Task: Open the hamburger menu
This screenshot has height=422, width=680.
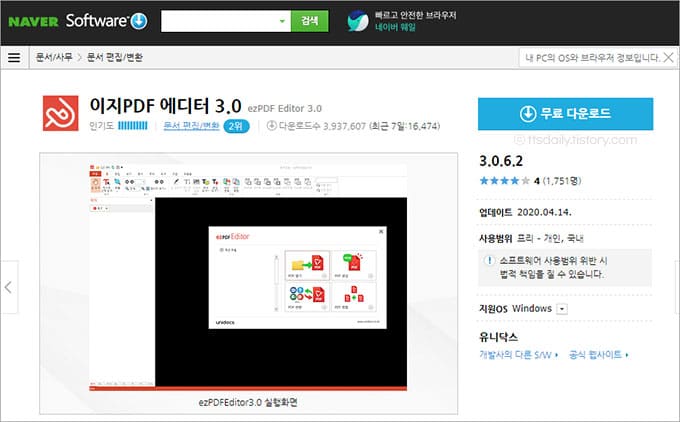Action: [14, 57]
